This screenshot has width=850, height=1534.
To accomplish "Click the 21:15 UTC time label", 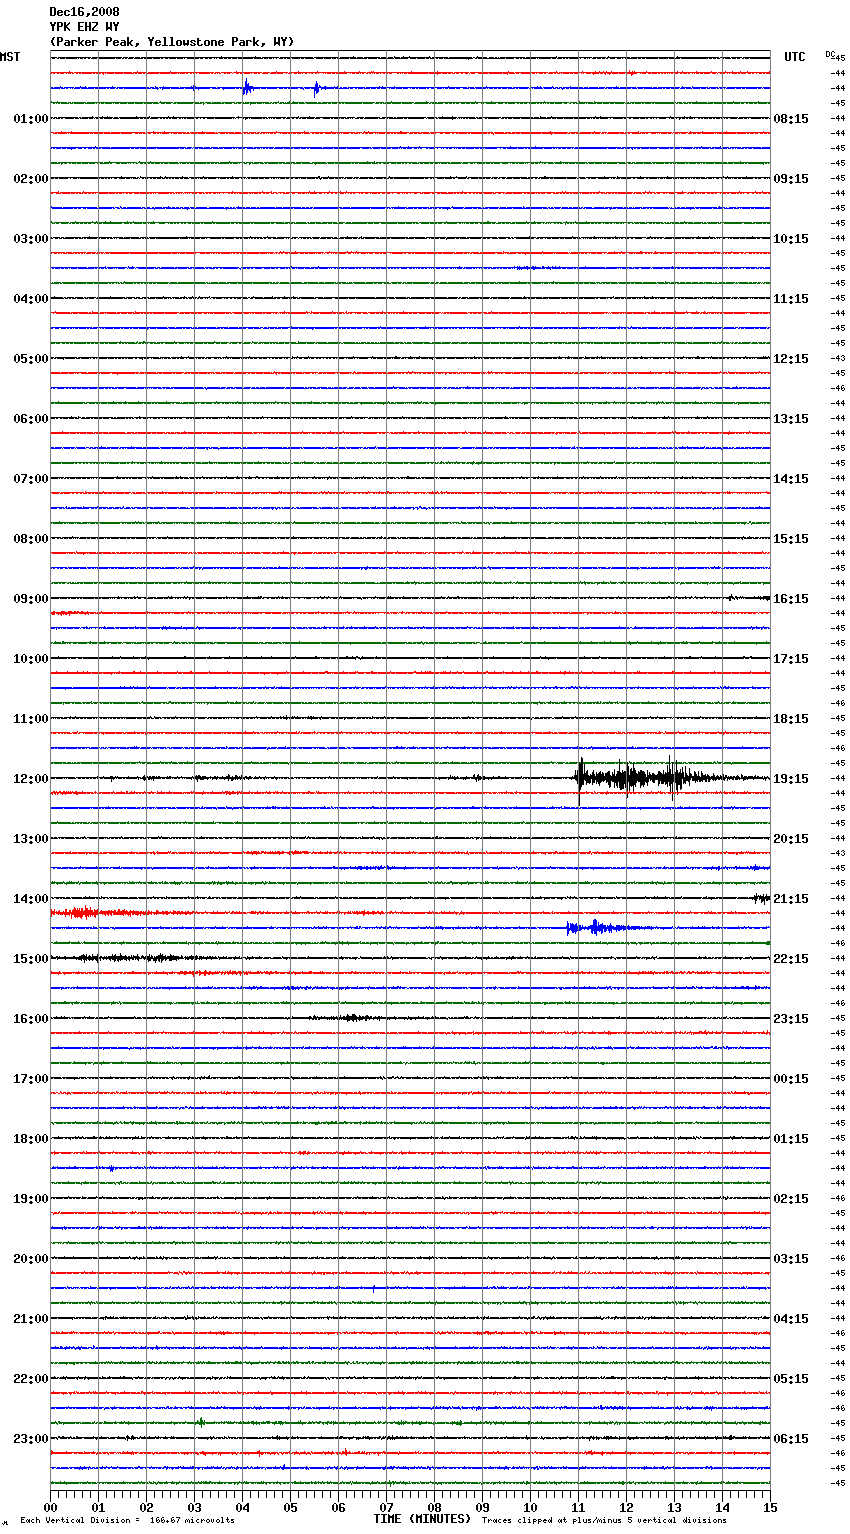I will 791,899.
